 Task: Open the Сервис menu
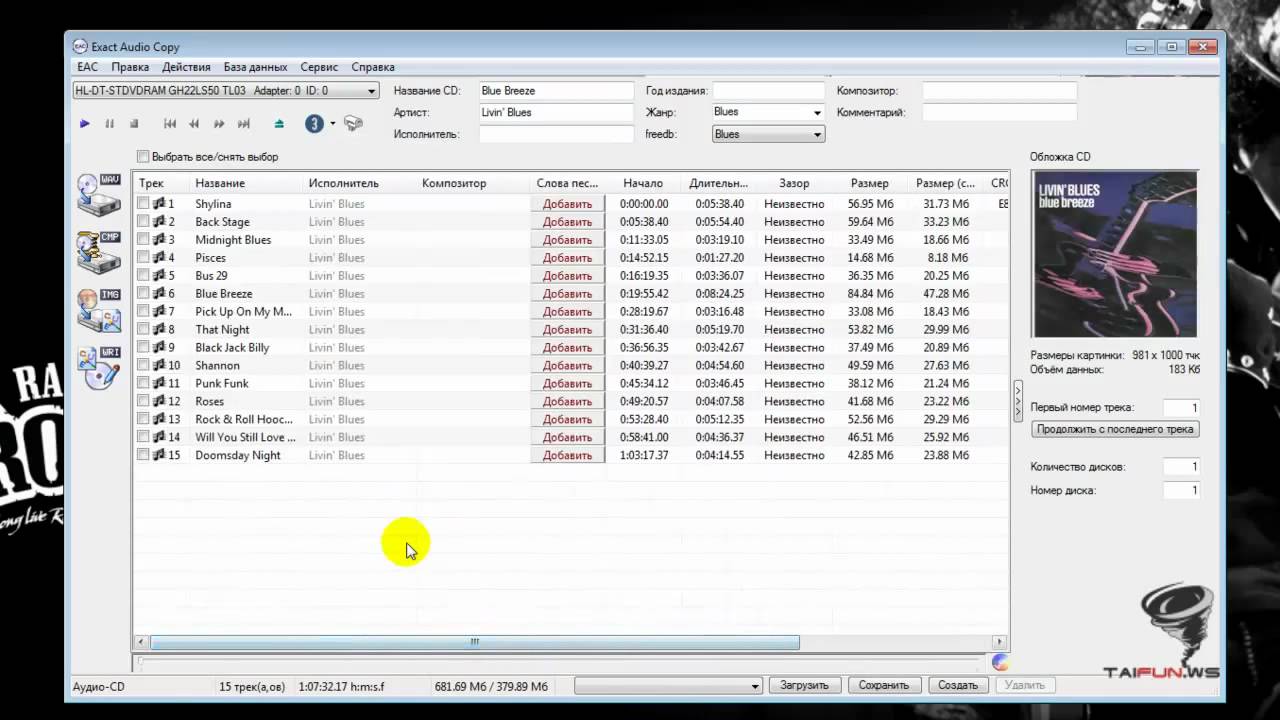tap(319, 67)
